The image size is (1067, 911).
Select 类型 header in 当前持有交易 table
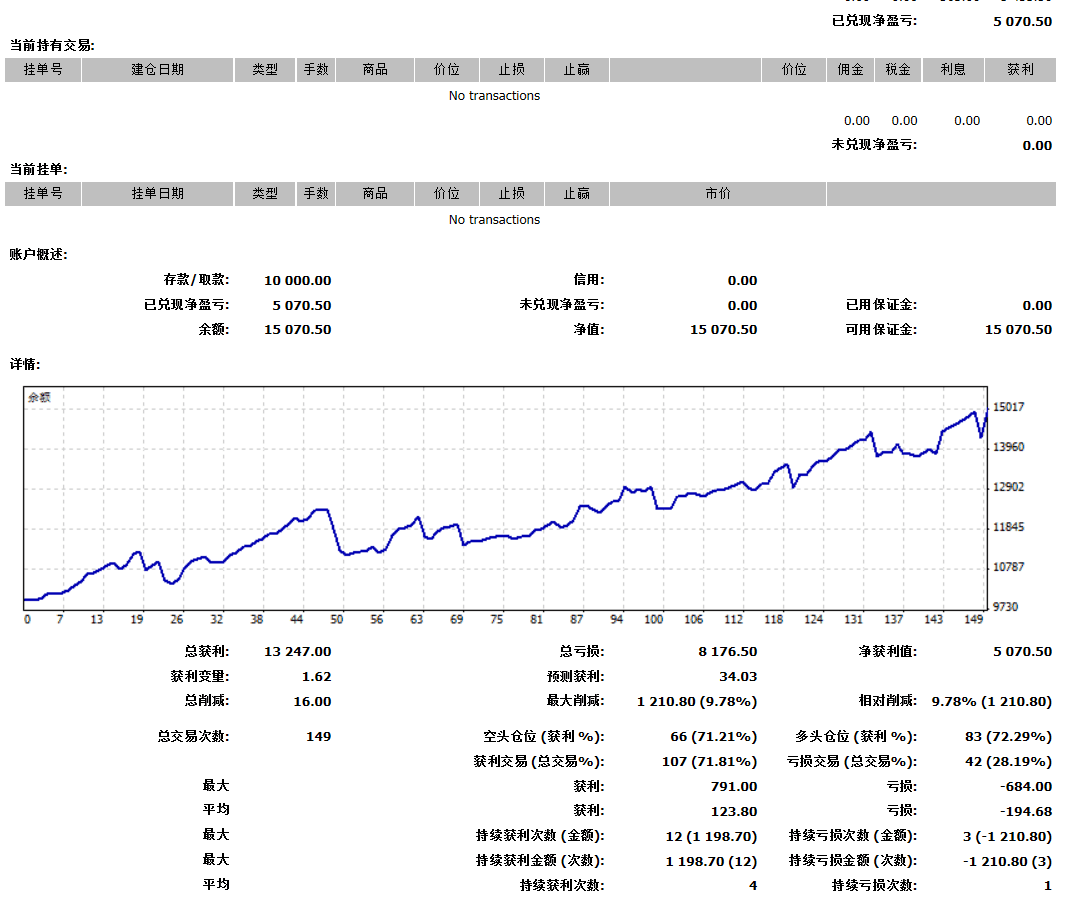click(265, 69)
